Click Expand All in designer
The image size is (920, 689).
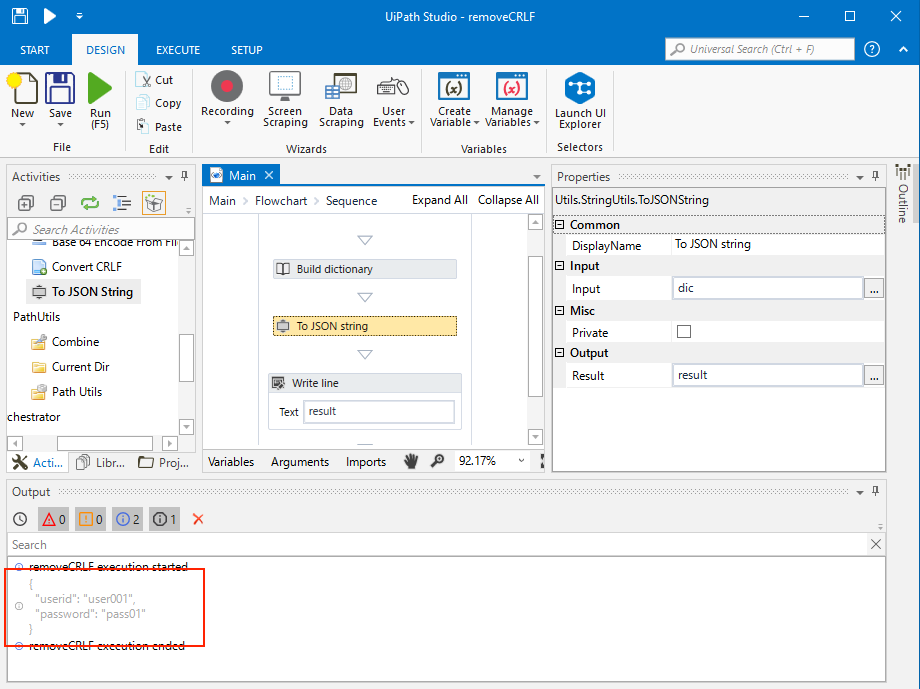point(439,200)
